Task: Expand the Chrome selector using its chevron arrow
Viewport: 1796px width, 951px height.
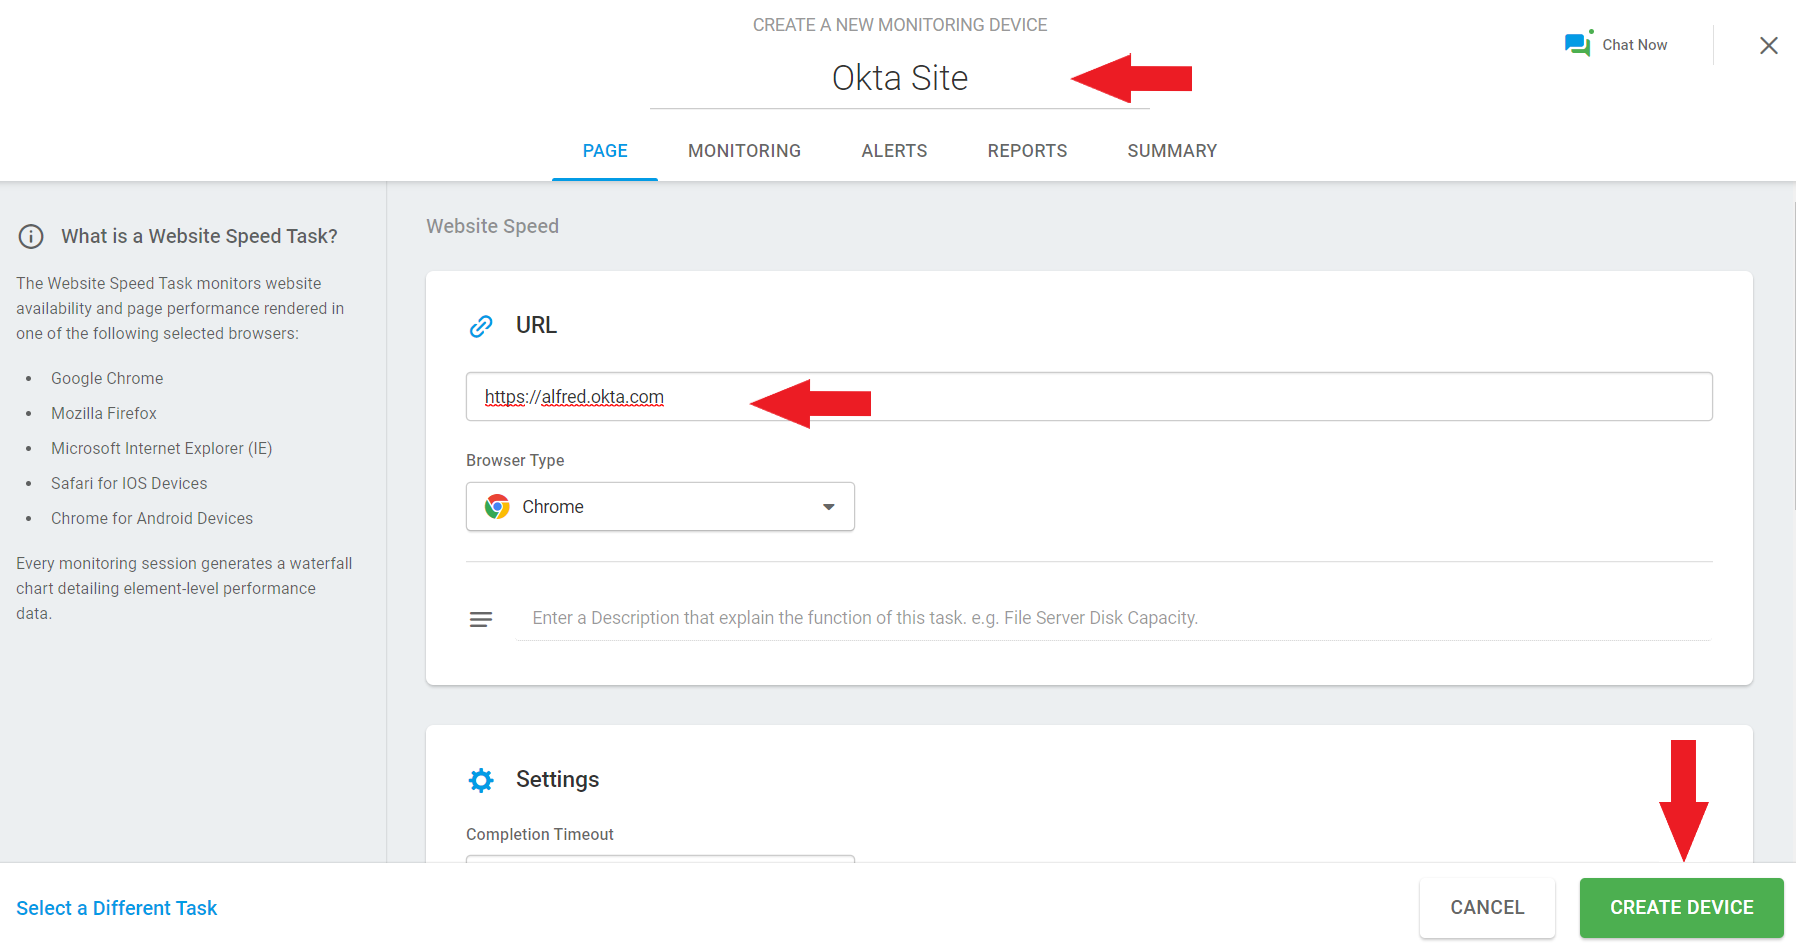Action: coord(828,507)
